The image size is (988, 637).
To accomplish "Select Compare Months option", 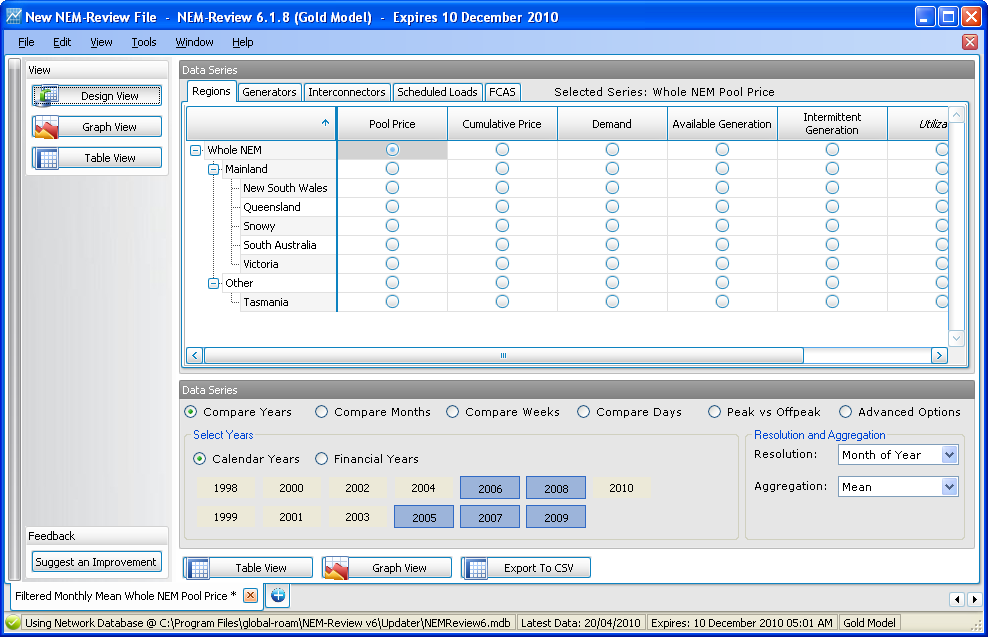I will pyautogui.click(x=321, y=411).
